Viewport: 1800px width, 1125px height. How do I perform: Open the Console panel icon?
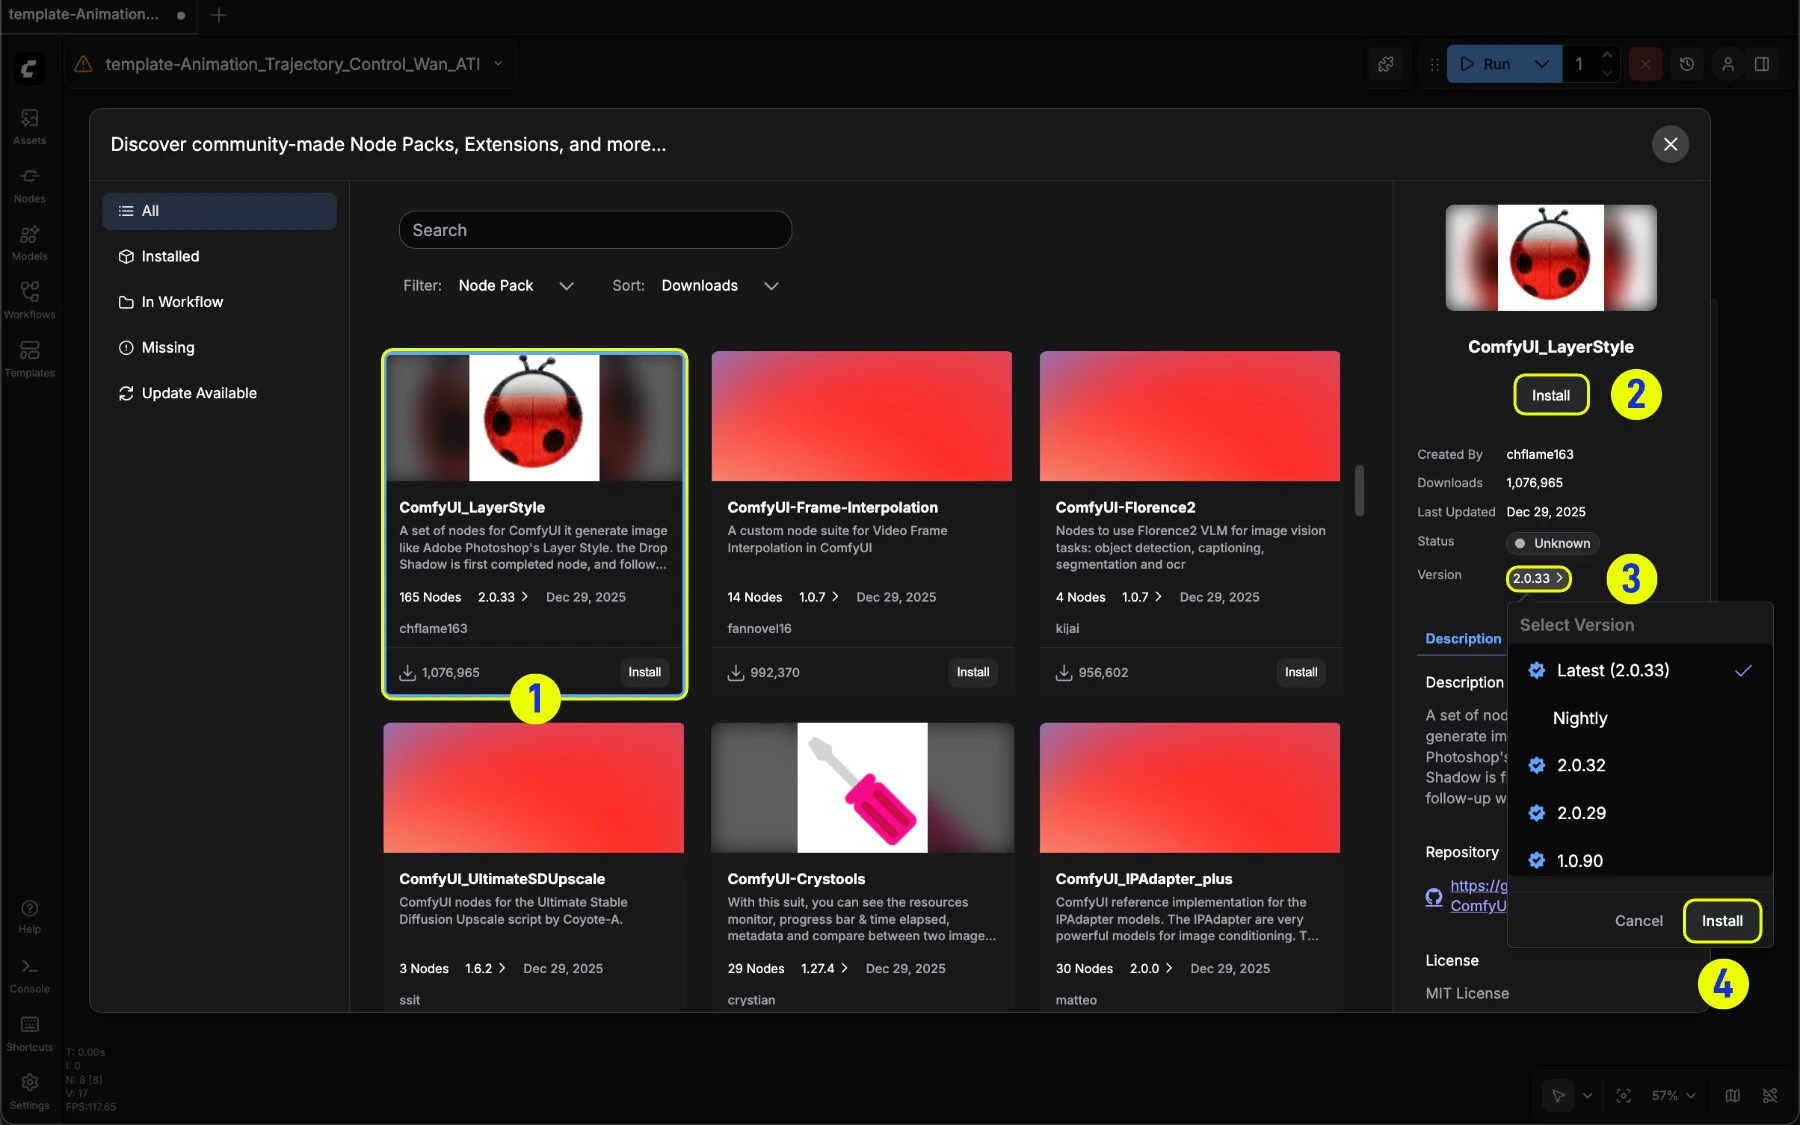pos(29,975)
